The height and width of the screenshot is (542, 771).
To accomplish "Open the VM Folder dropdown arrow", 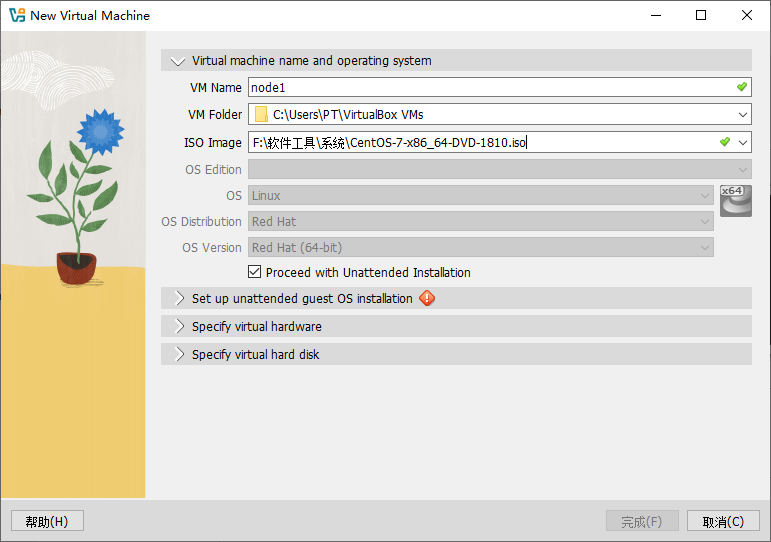I will (x=742, y=115).
